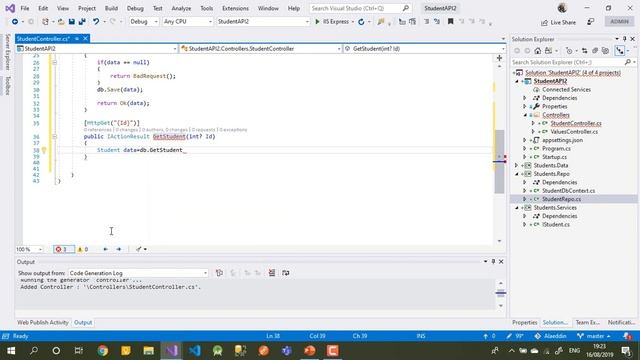
Task: Switch to the Properties panel tab
Action: 524,322
